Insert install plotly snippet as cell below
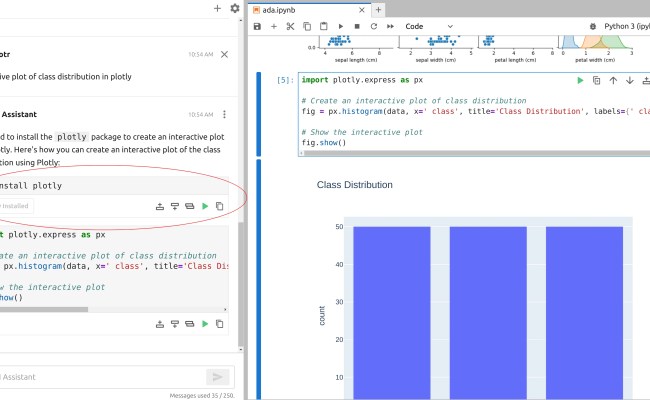The height and width of the screenshot is (400, 650). (175, 206)
